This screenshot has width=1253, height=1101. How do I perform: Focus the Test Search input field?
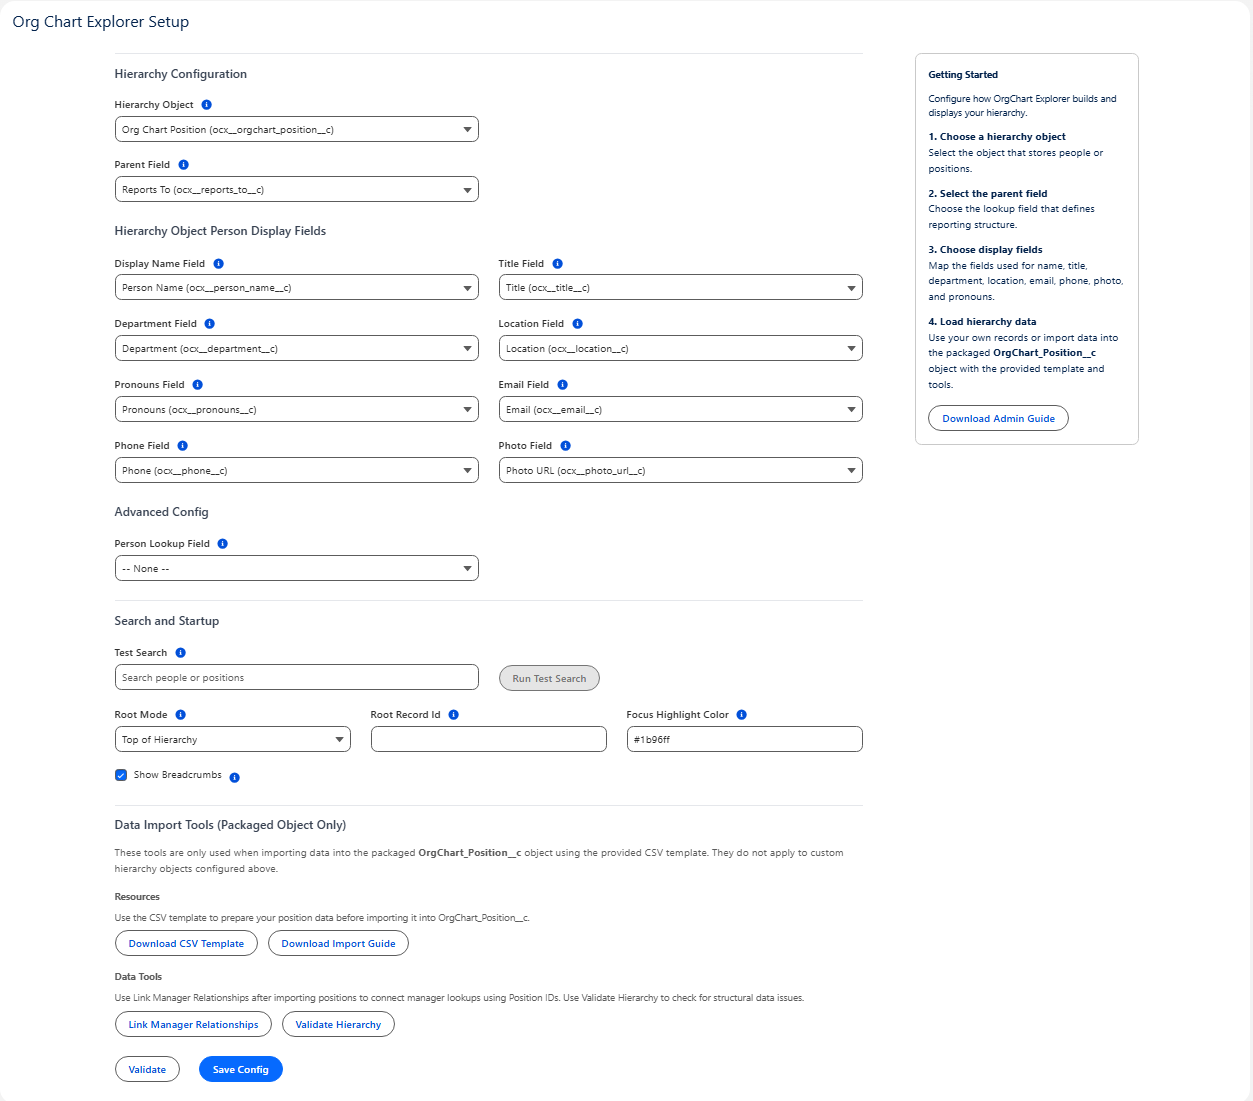(297, 677)
